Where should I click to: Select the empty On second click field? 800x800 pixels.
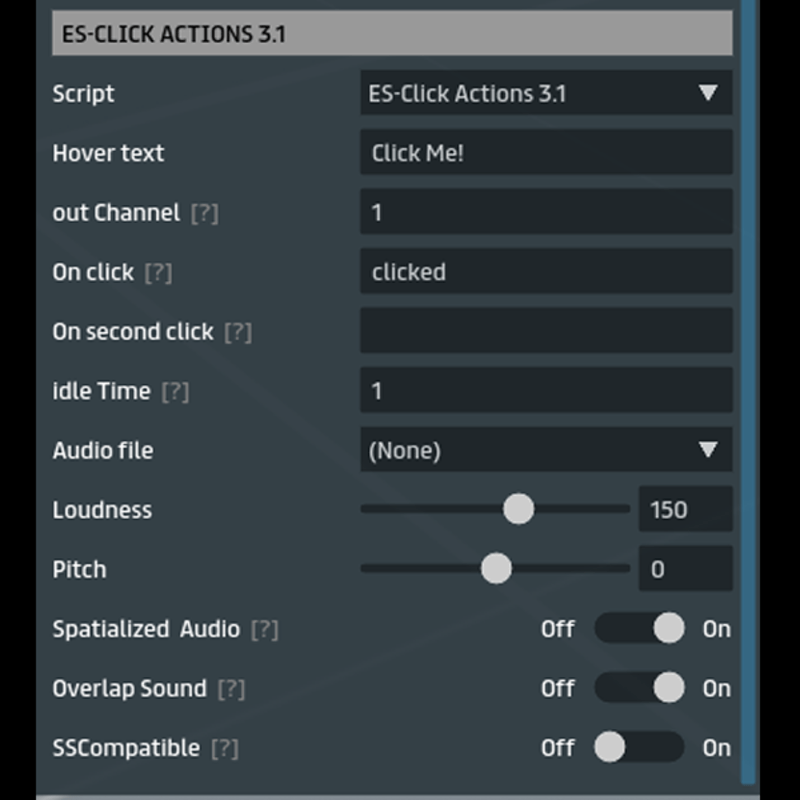[546, 331]
